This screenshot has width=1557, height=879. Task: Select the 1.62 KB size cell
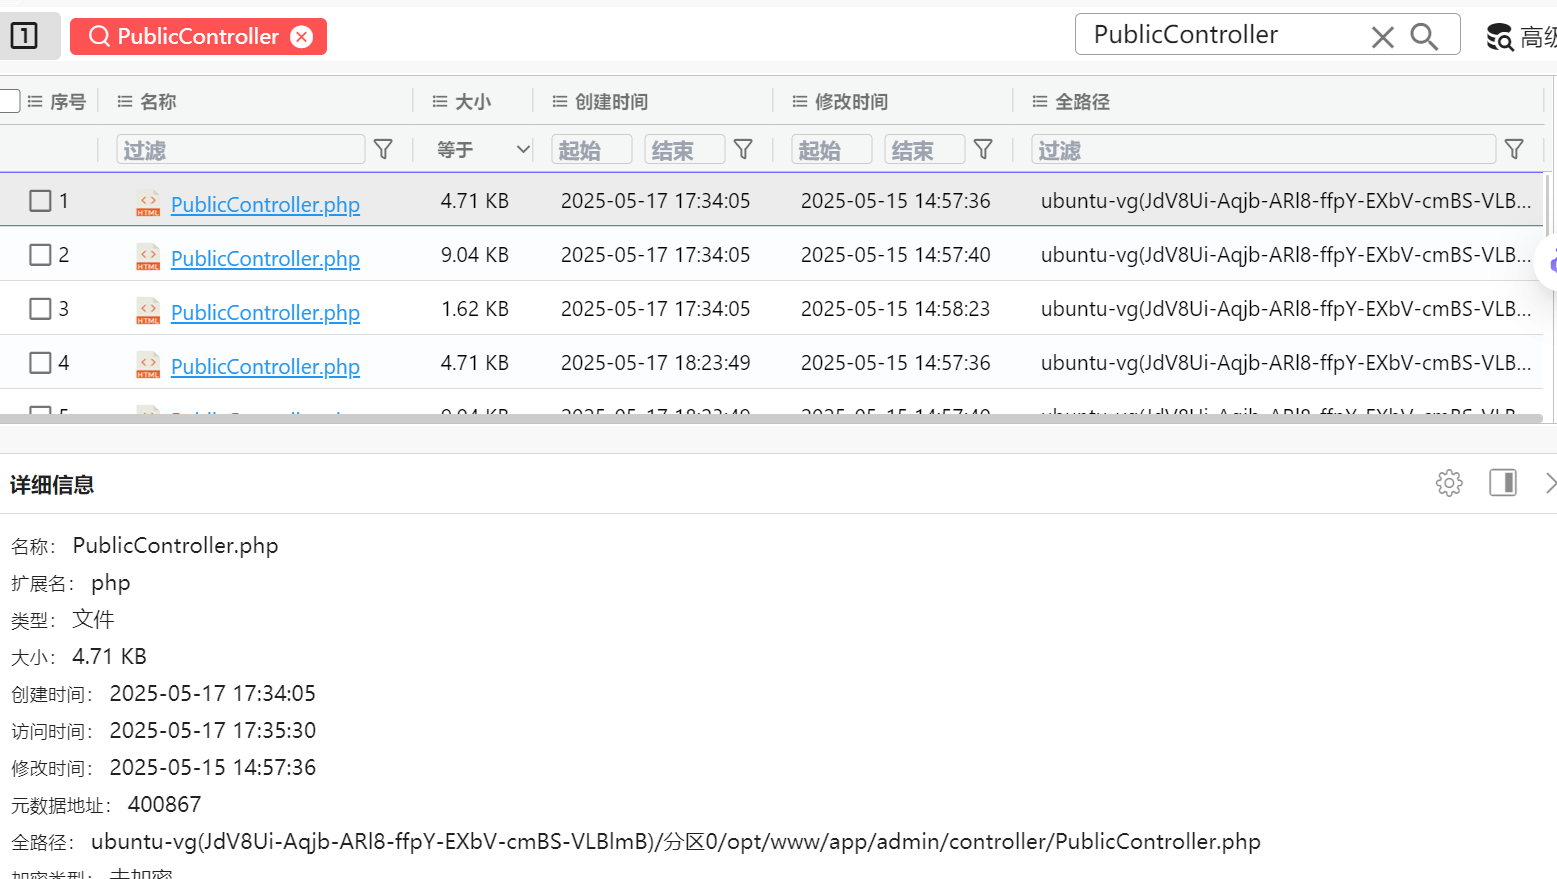[x=475, y=309]
